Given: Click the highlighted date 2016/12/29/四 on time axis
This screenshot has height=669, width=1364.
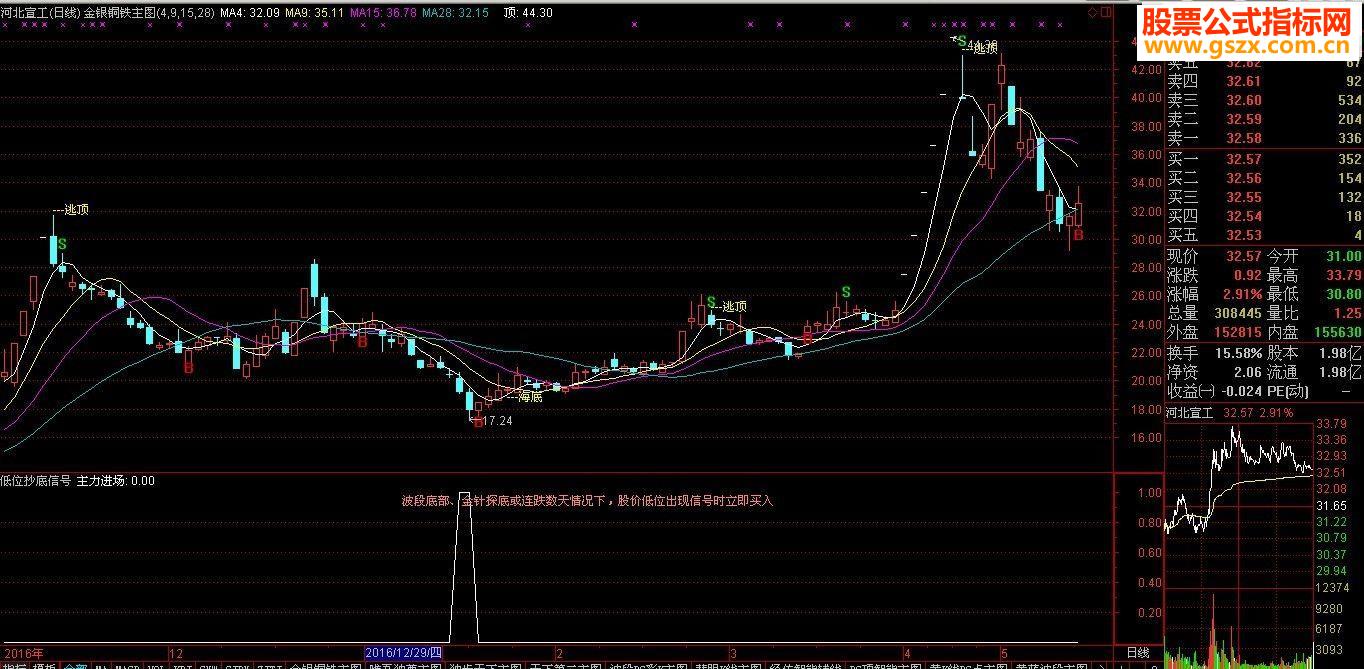Looking at the screenshot, I should tap(404, 652).
